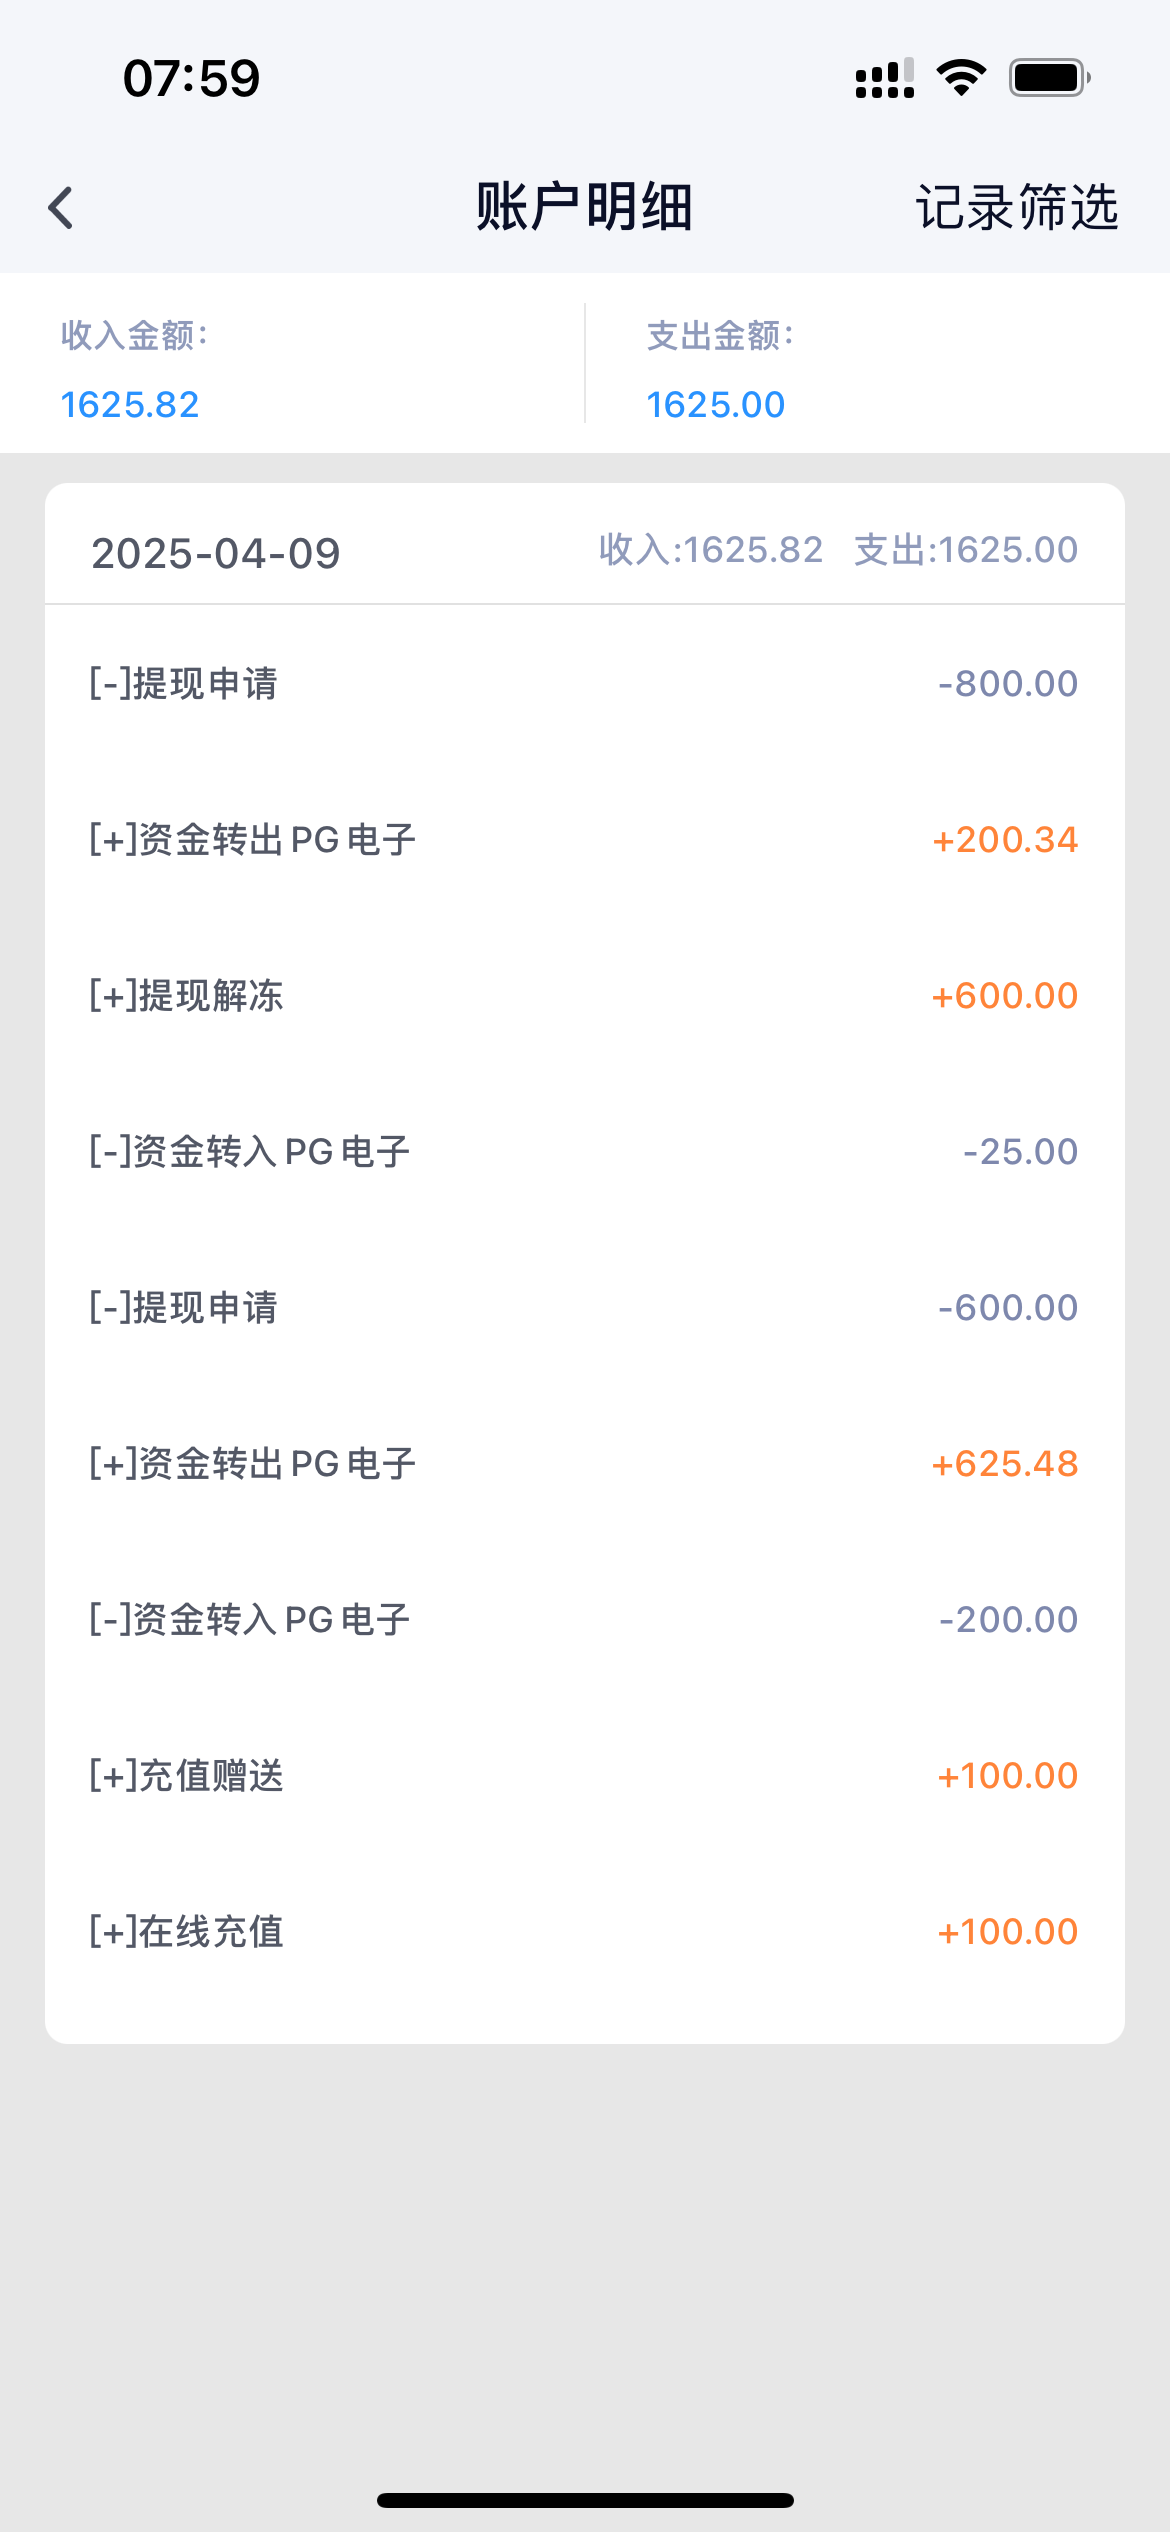The width and height of the screenshot is (1170, 2532).
Task: Tap the cellular signal icon
Action: 884,78
